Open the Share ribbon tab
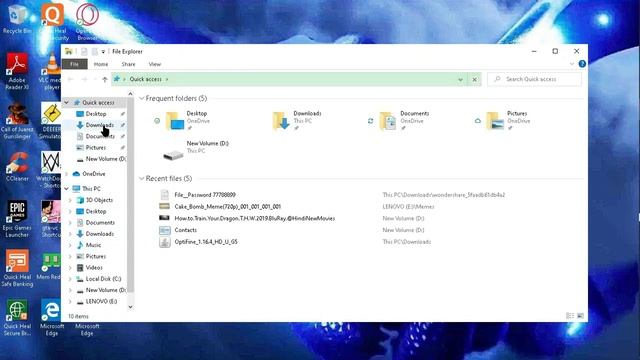 (x=128, y=64)
